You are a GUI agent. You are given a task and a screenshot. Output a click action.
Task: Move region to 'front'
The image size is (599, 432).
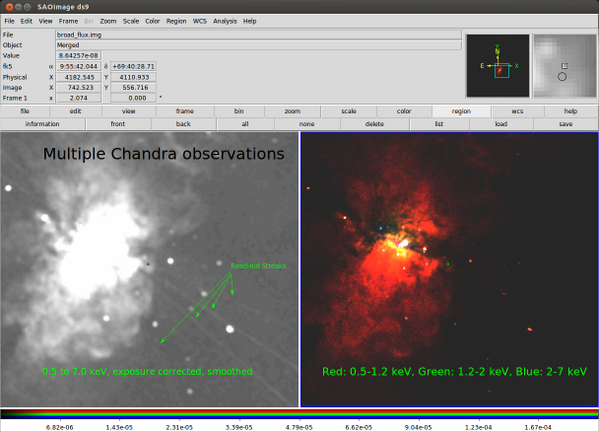[118, 124]
